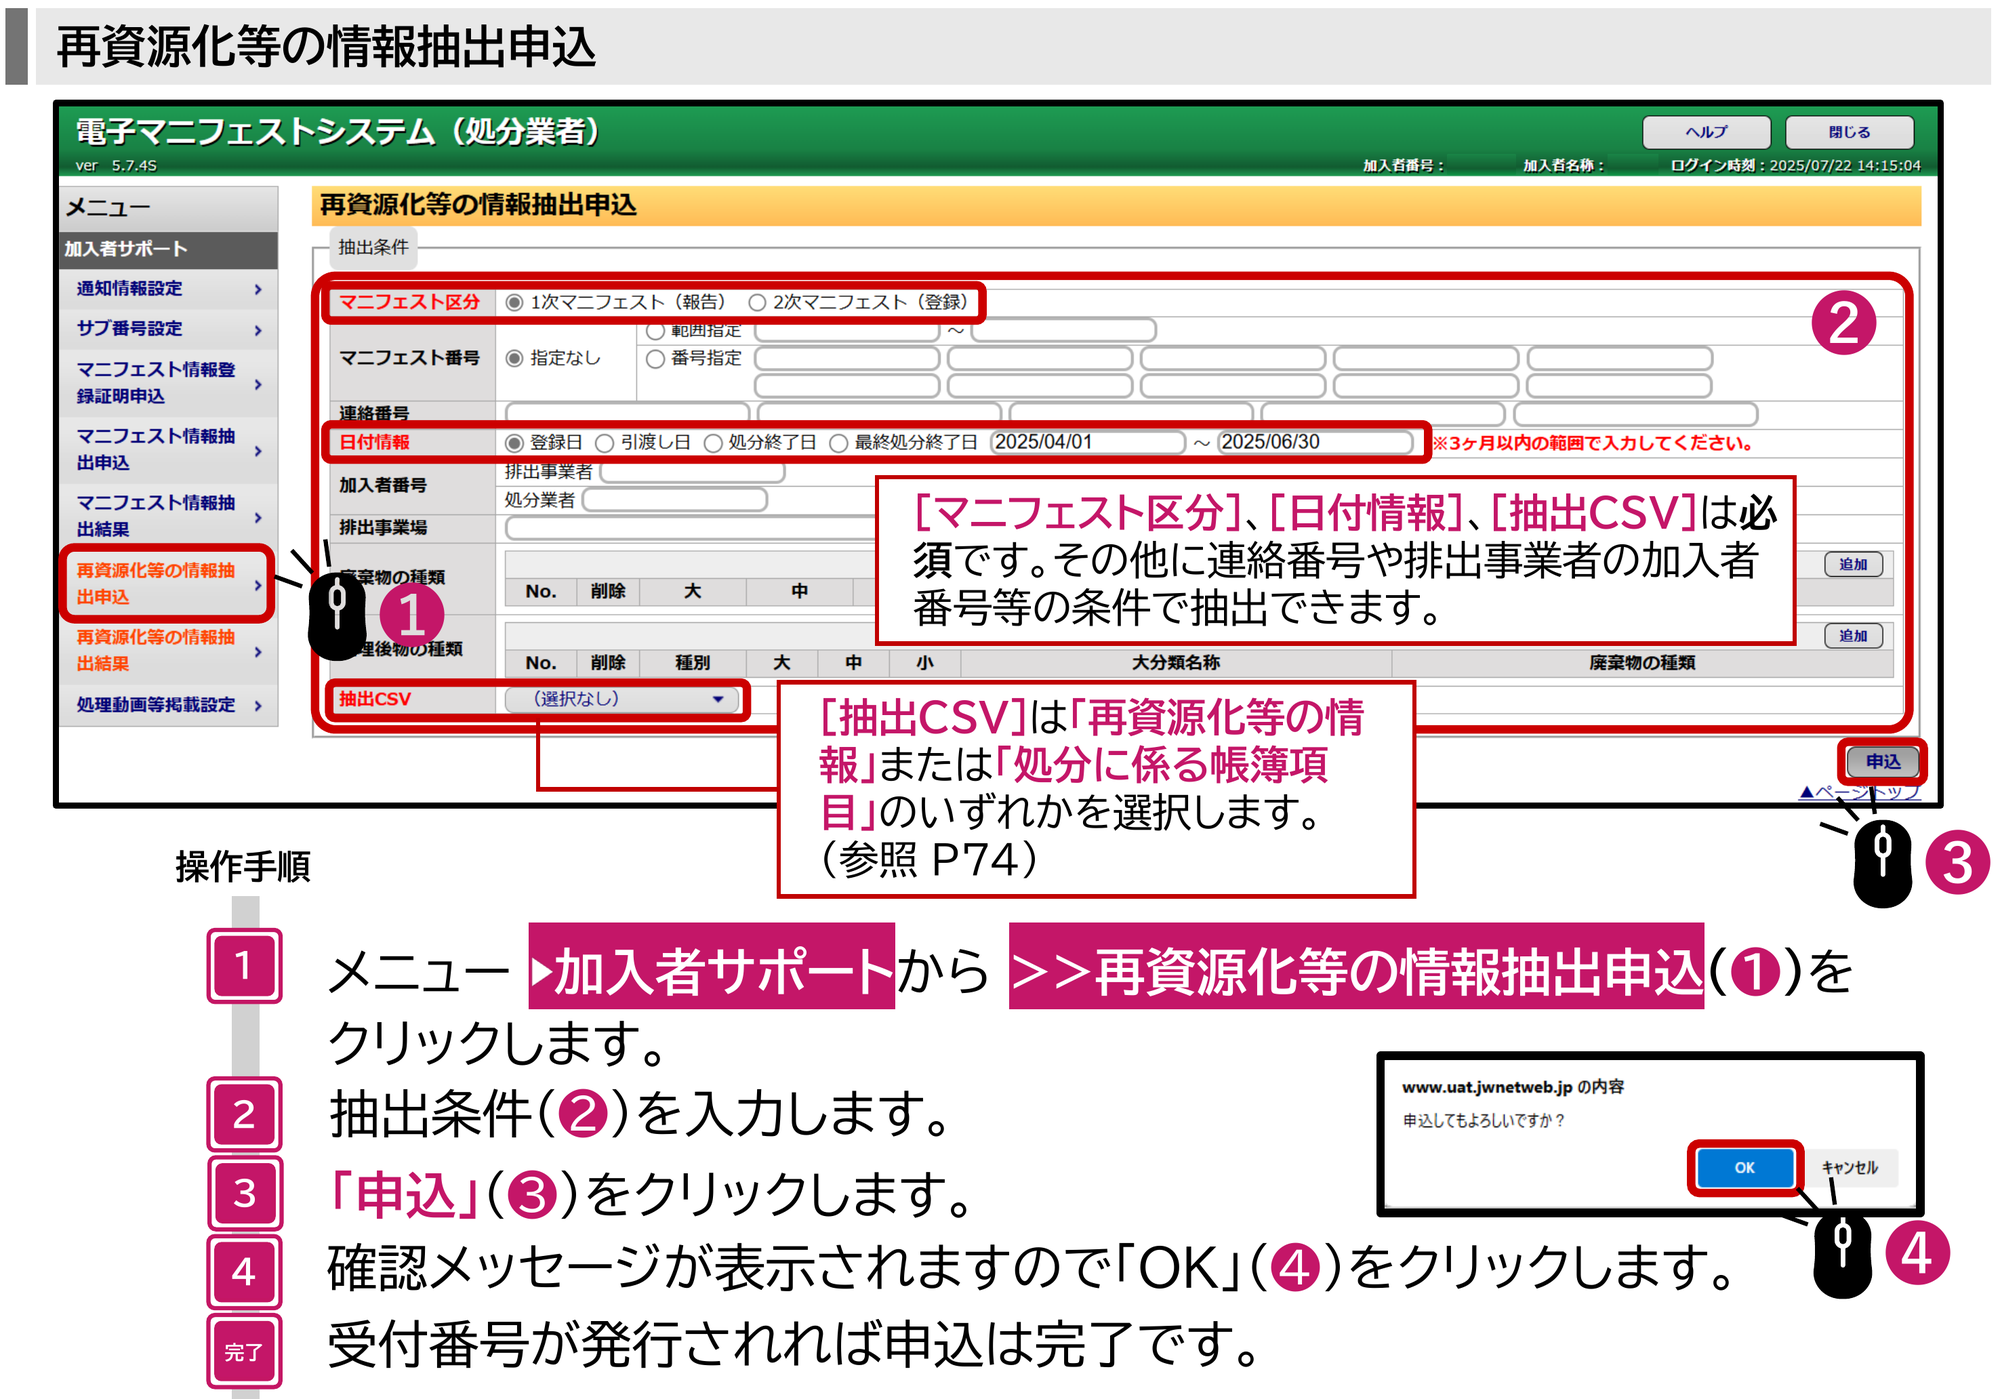Screen dimensions: 2000x1399
Task: Open マニフェスト情報登録証明申込 menu item
Action: tap(168, 383)
